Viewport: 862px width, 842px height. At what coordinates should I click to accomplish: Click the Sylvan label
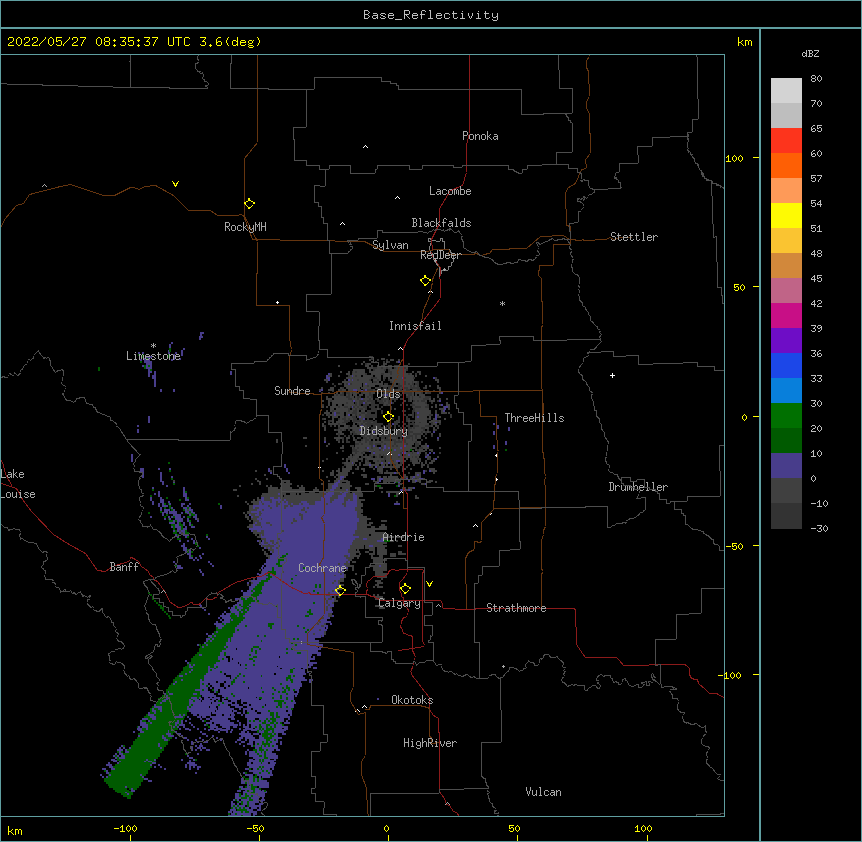click(x=390, y=245)
